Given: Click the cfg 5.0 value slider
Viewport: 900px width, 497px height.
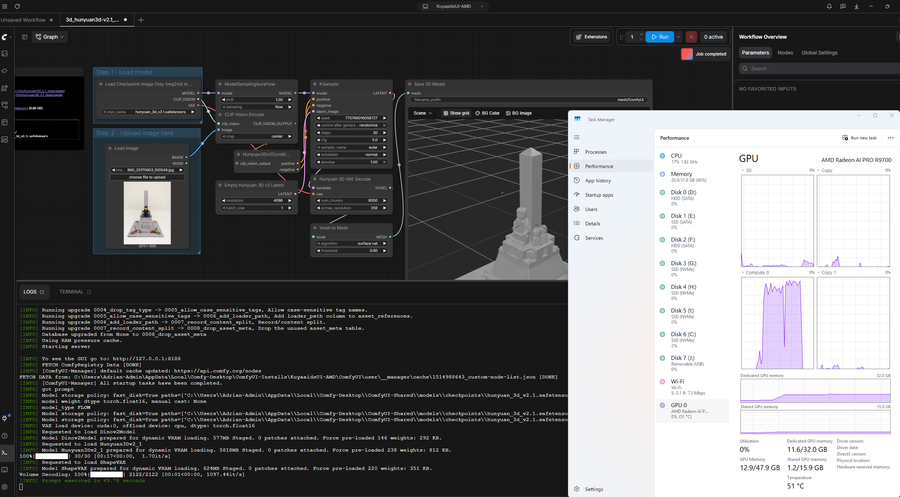Looking at the screenshot, I should pos(351,139).
